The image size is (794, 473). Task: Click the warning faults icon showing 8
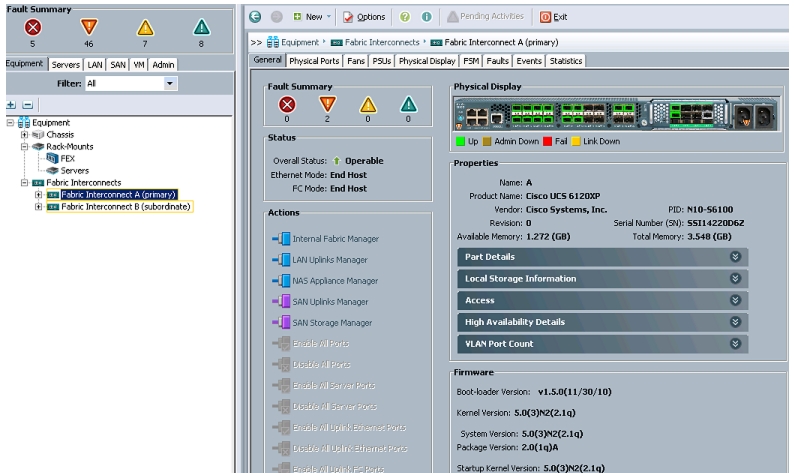point(202,27)
